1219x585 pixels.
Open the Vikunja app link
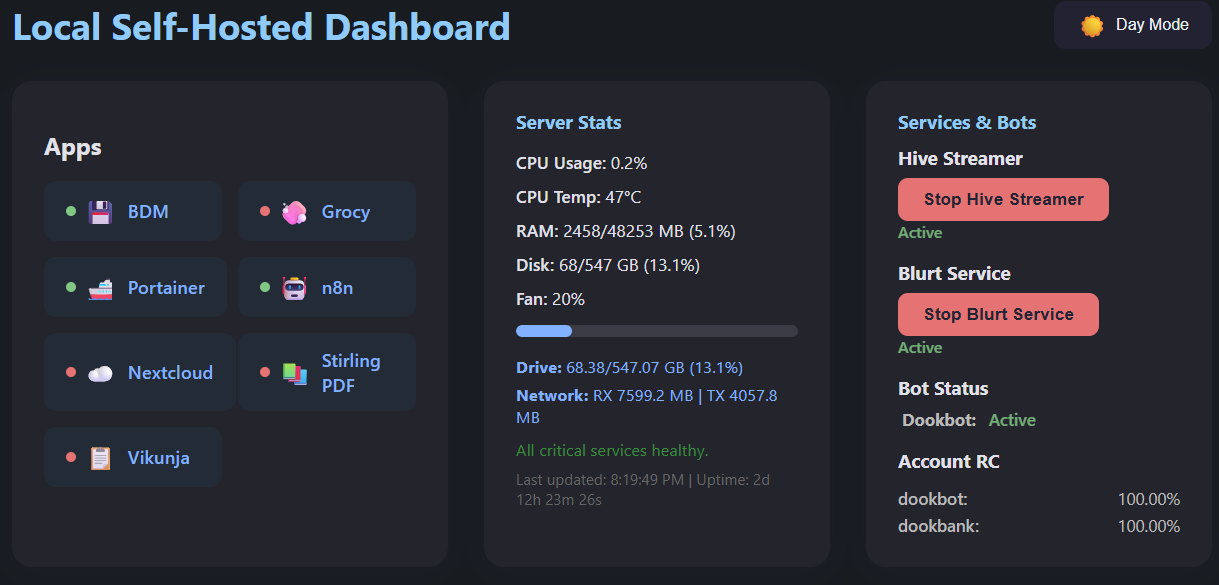click(158, 458)
